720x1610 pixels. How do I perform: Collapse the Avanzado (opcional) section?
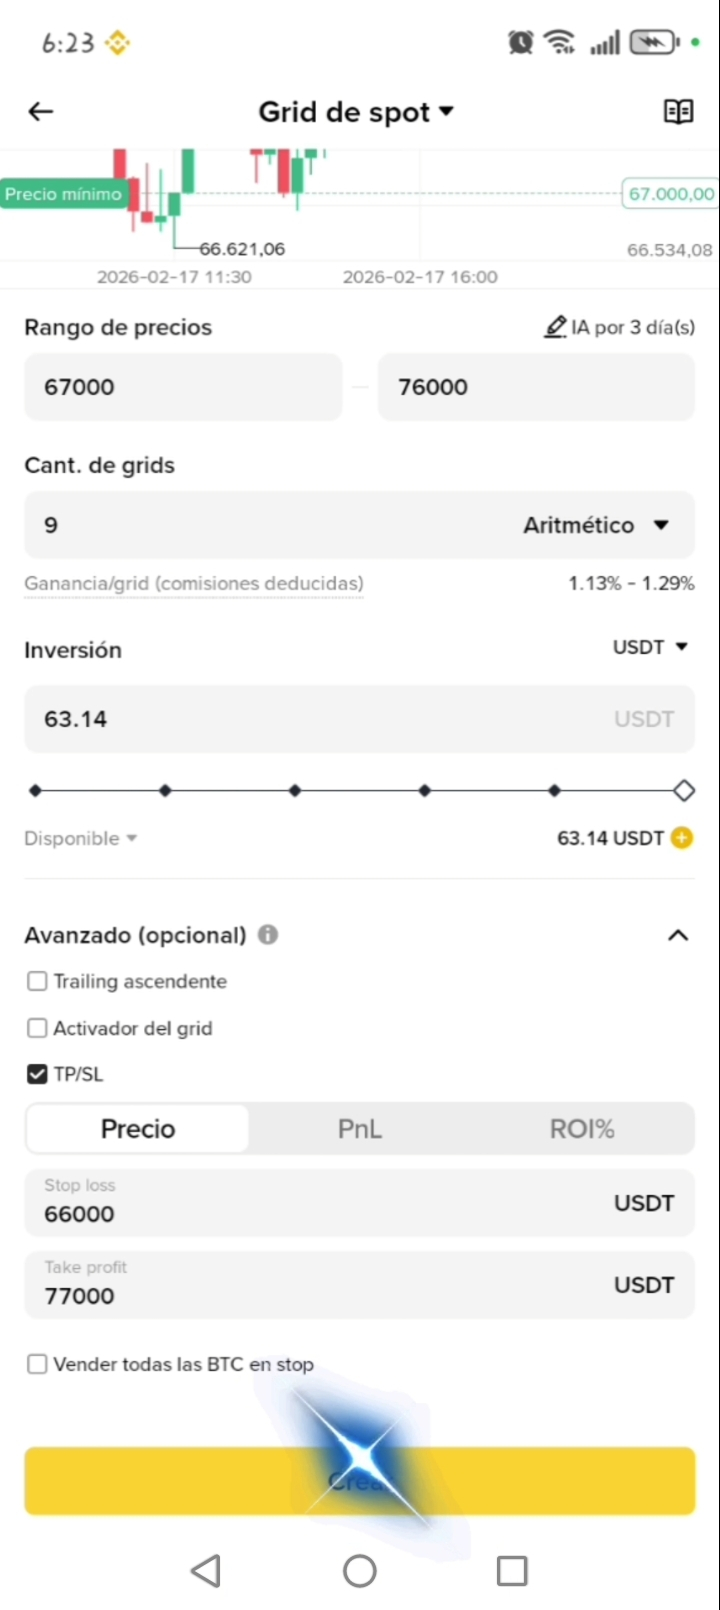coord(678,936)
